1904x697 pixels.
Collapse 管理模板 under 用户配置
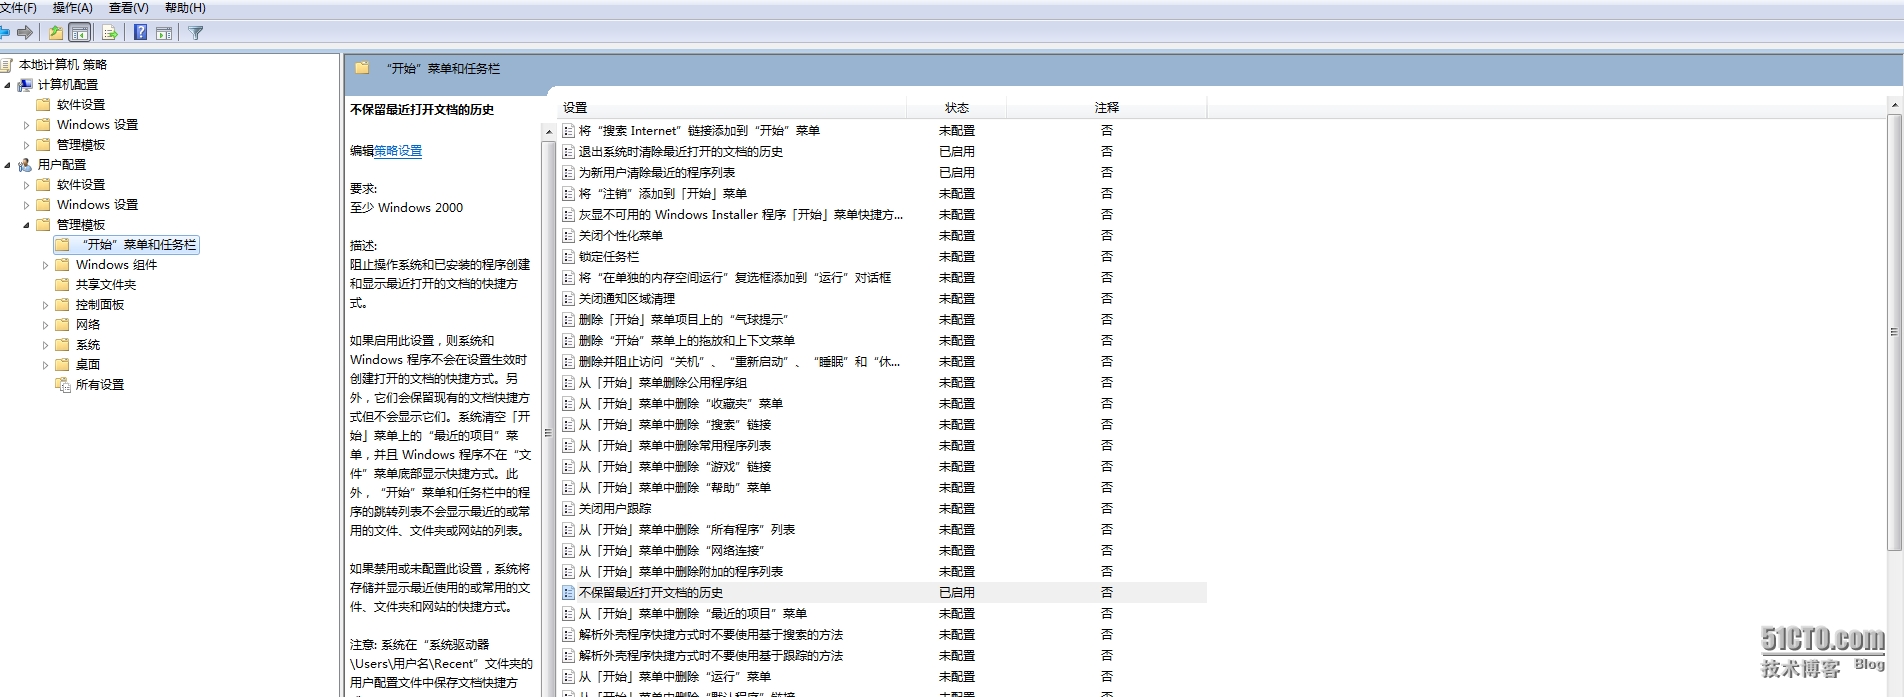point(26,225)
